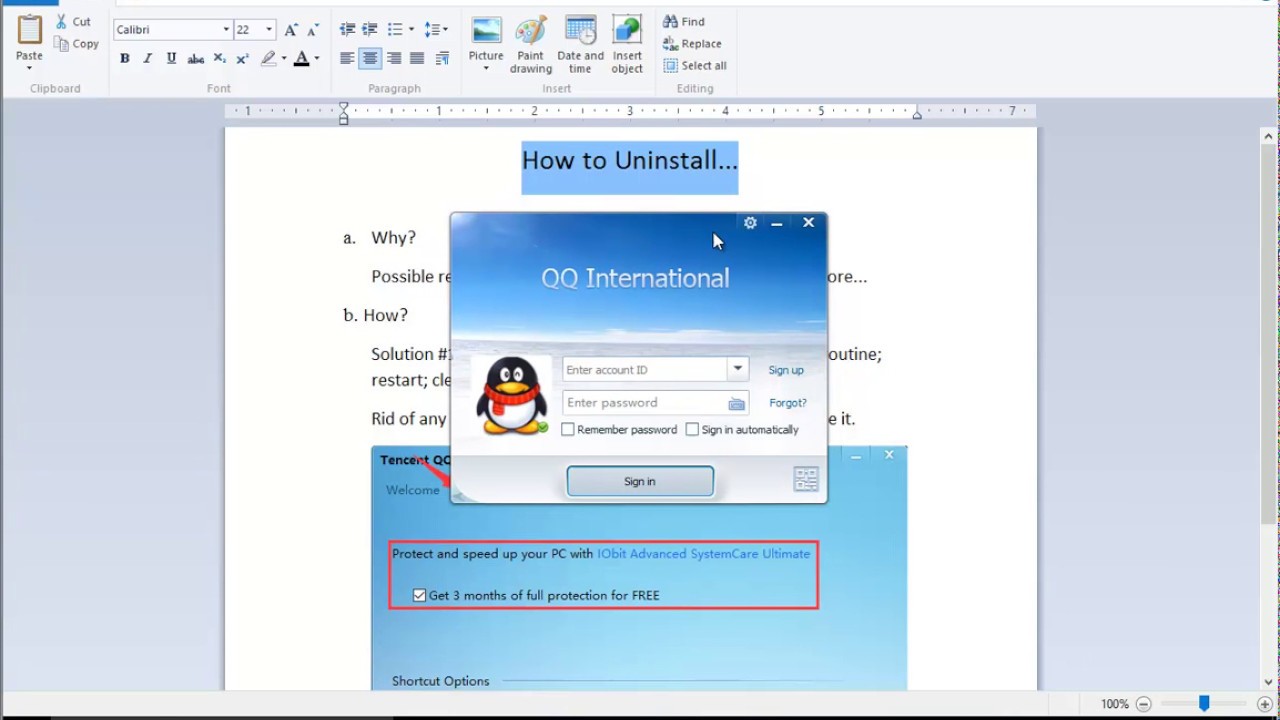Click the scrollbar up arrow
The width and height of the screenshot is (1280, 720).
pyautogui.click(x=1269, y=137)
